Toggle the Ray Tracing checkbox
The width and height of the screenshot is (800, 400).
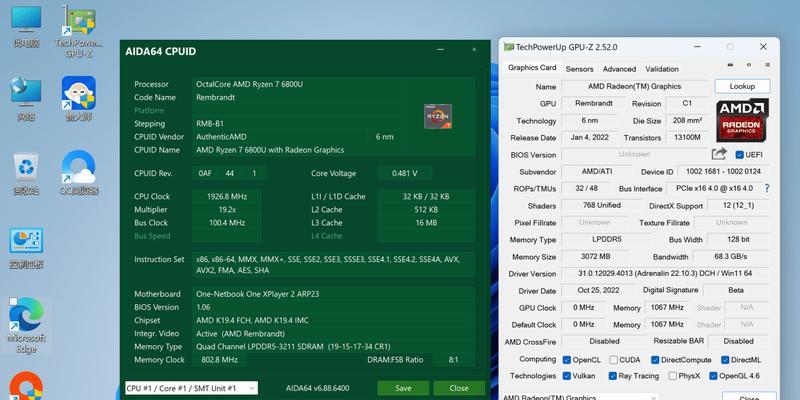point(613,376)
